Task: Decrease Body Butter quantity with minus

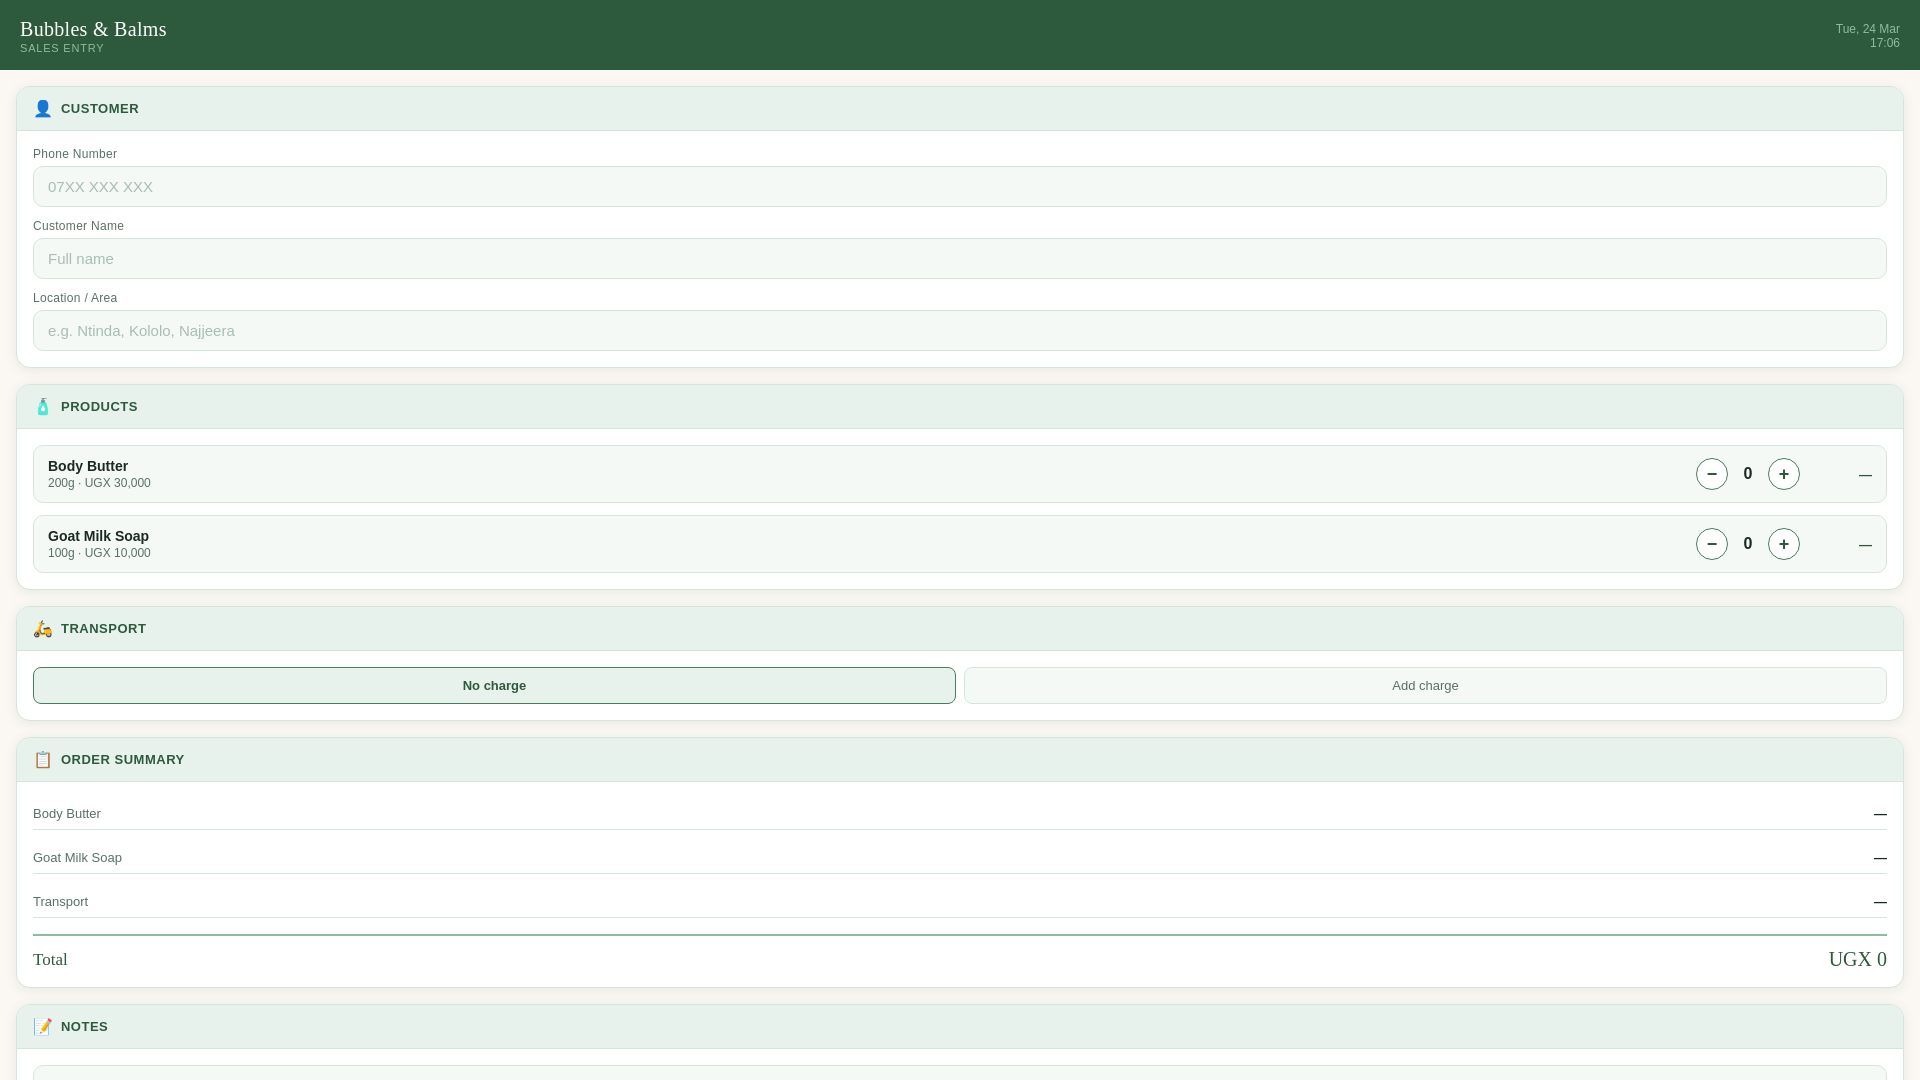Action: click(x=1712, y=474)
